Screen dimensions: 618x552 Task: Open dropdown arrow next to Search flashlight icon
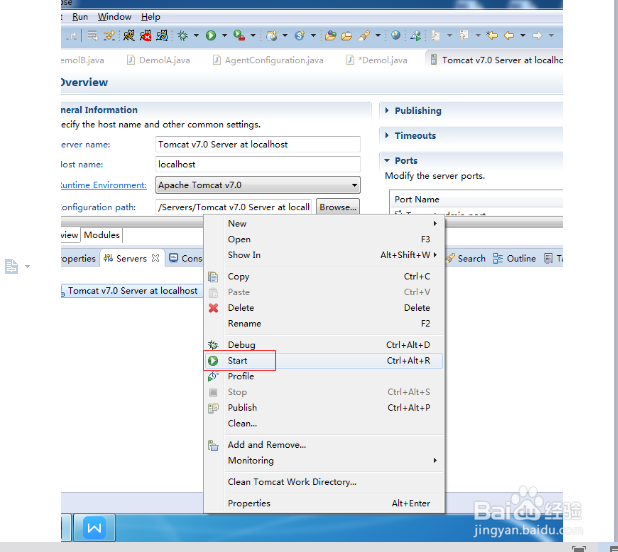[378, 35]
